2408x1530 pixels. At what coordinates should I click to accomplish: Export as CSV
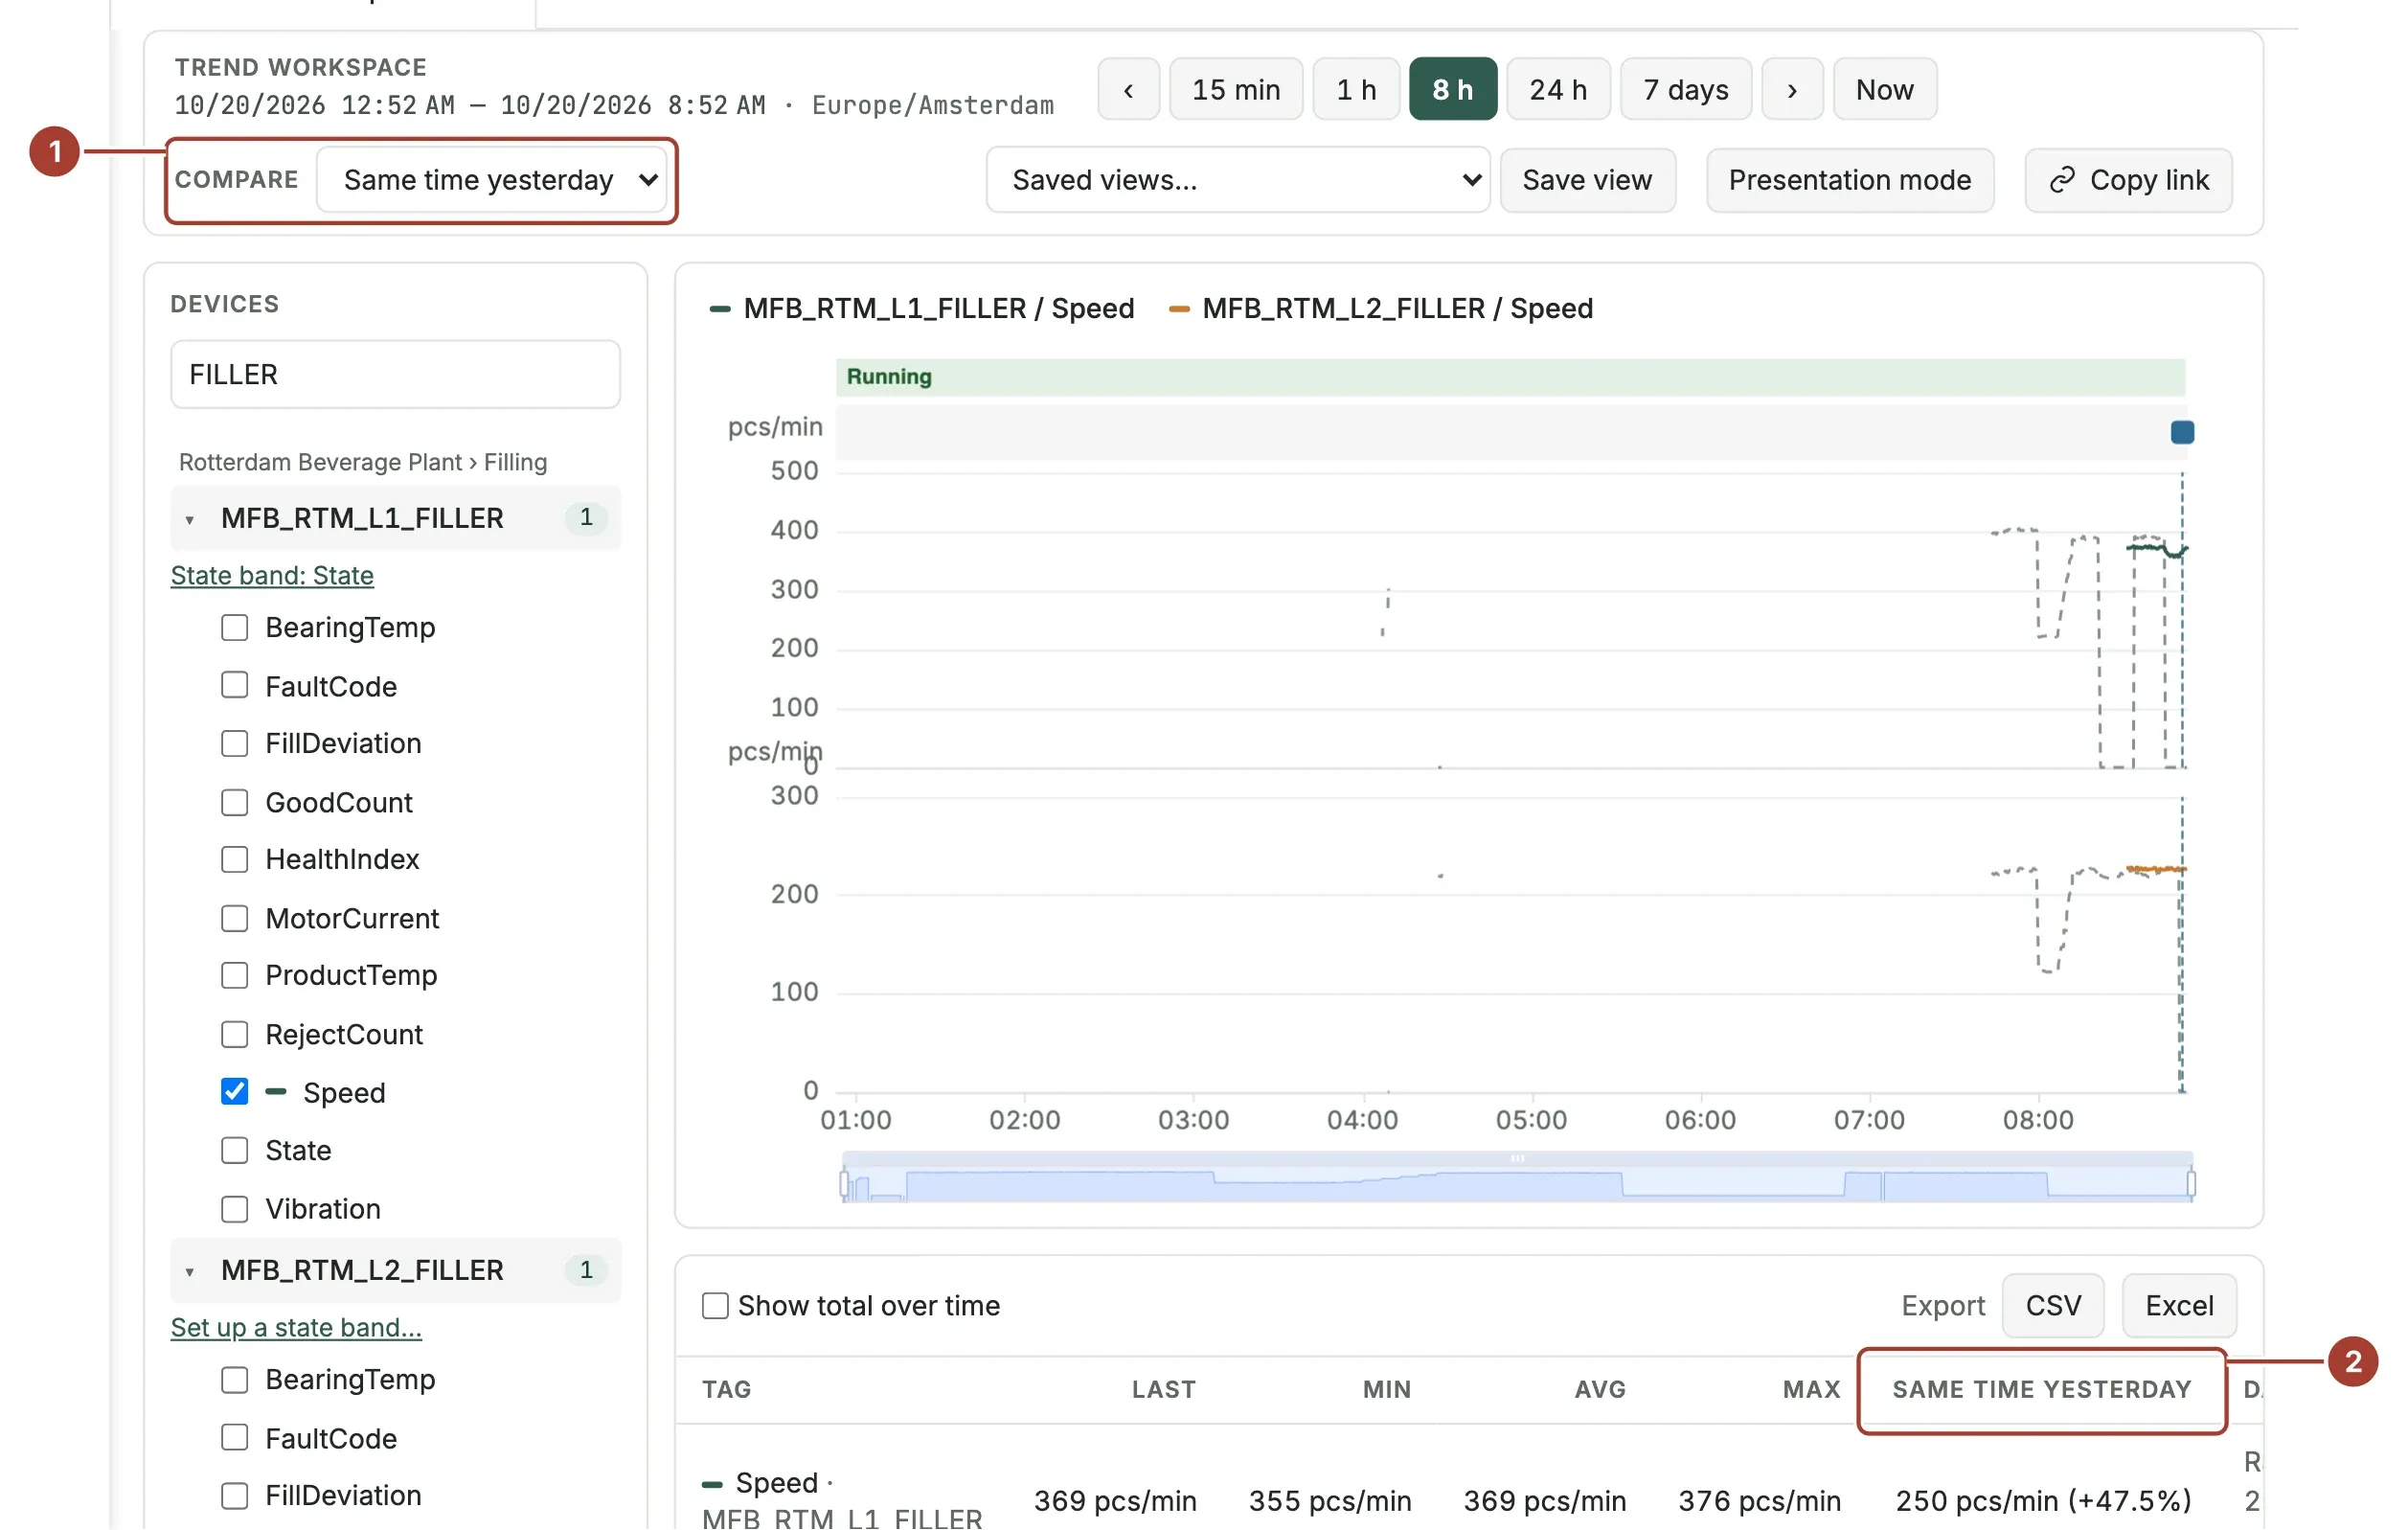tap(2053, 1306)
